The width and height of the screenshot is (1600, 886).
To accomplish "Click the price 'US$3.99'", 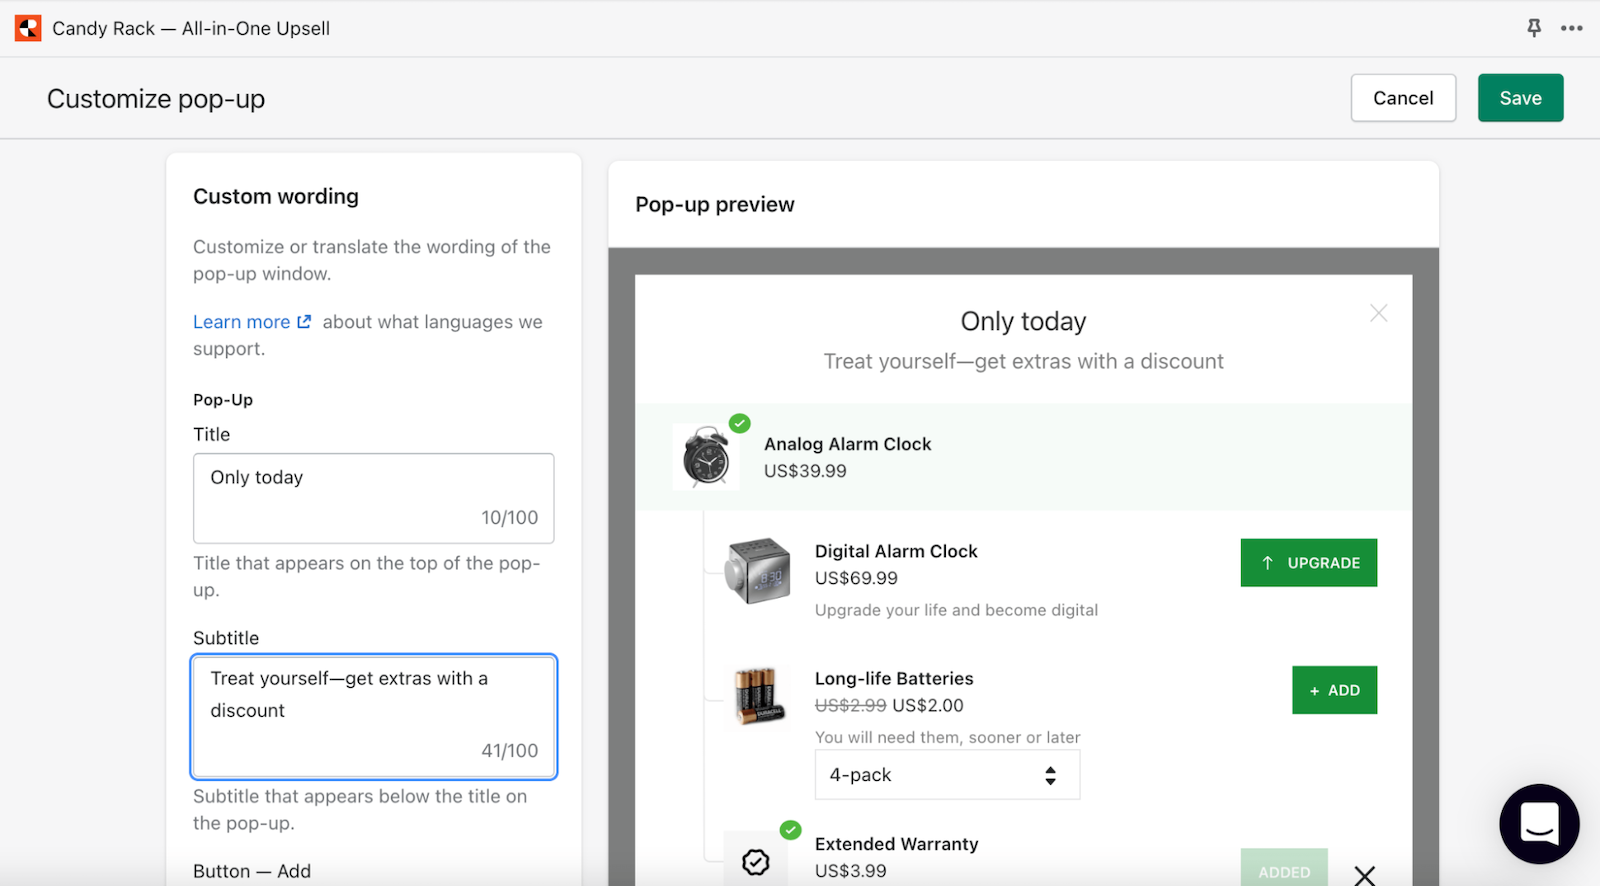I will (x=850, y=871).
